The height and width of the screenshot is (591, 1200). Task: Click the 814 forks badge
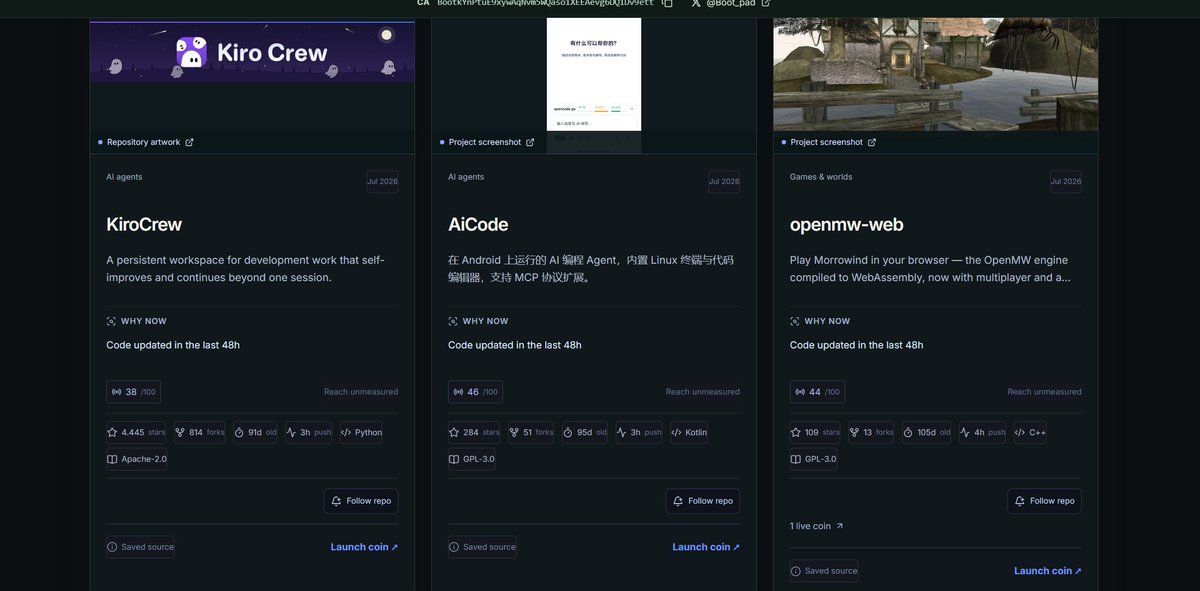tap(199, 432)
